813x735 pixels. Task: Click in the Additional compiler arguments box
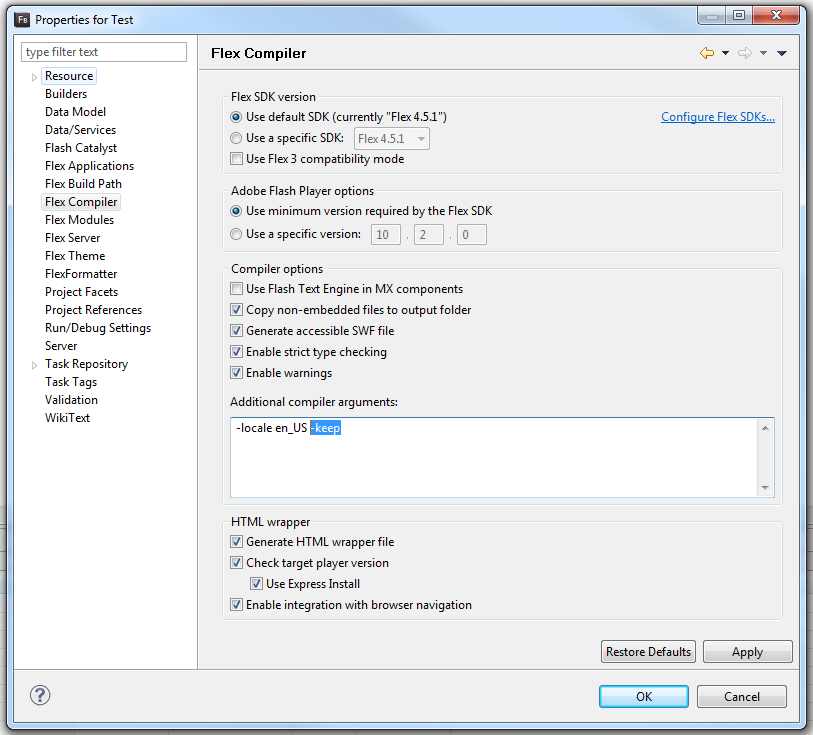(493, 457)
